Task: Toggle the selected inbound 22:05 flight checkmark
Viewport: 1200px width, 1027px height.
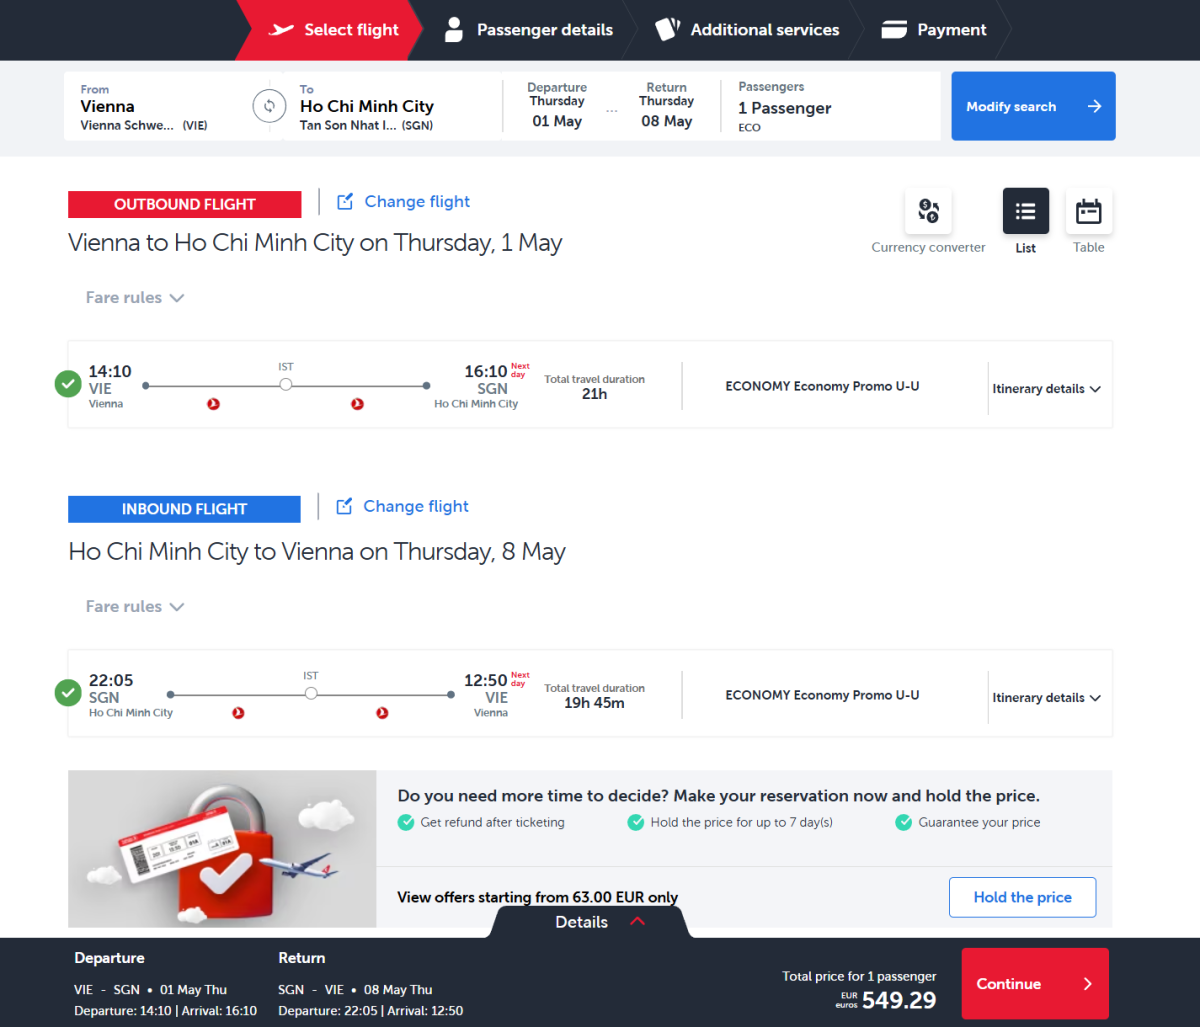Action: tap(68, 693)
